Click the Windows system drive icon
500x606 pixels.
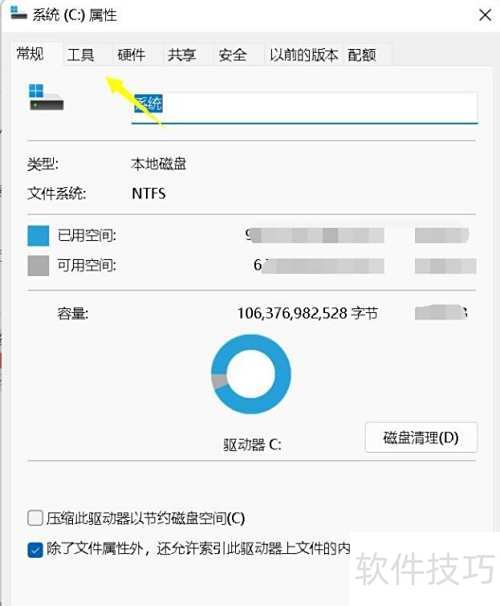point(46,97)
